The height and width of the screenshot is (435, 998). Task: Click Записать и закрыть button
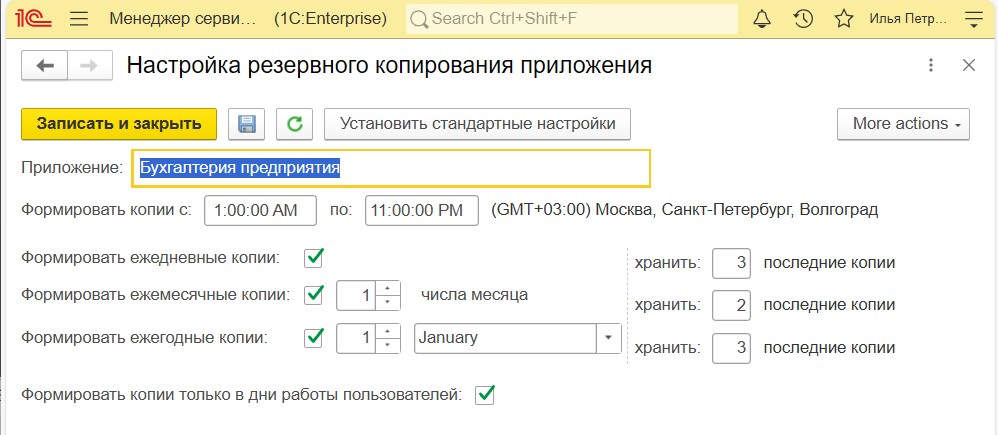tap(119, 124)
